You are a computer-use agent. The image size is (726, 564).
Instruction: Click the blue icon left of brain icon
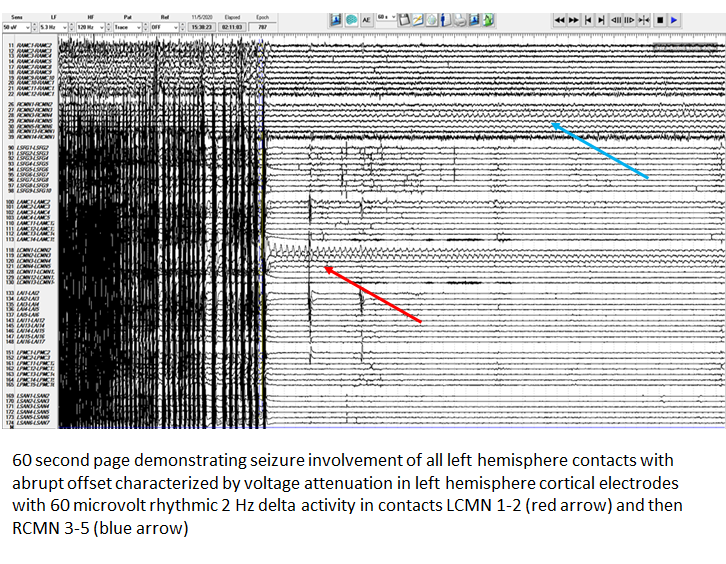(x=336, y=20)
